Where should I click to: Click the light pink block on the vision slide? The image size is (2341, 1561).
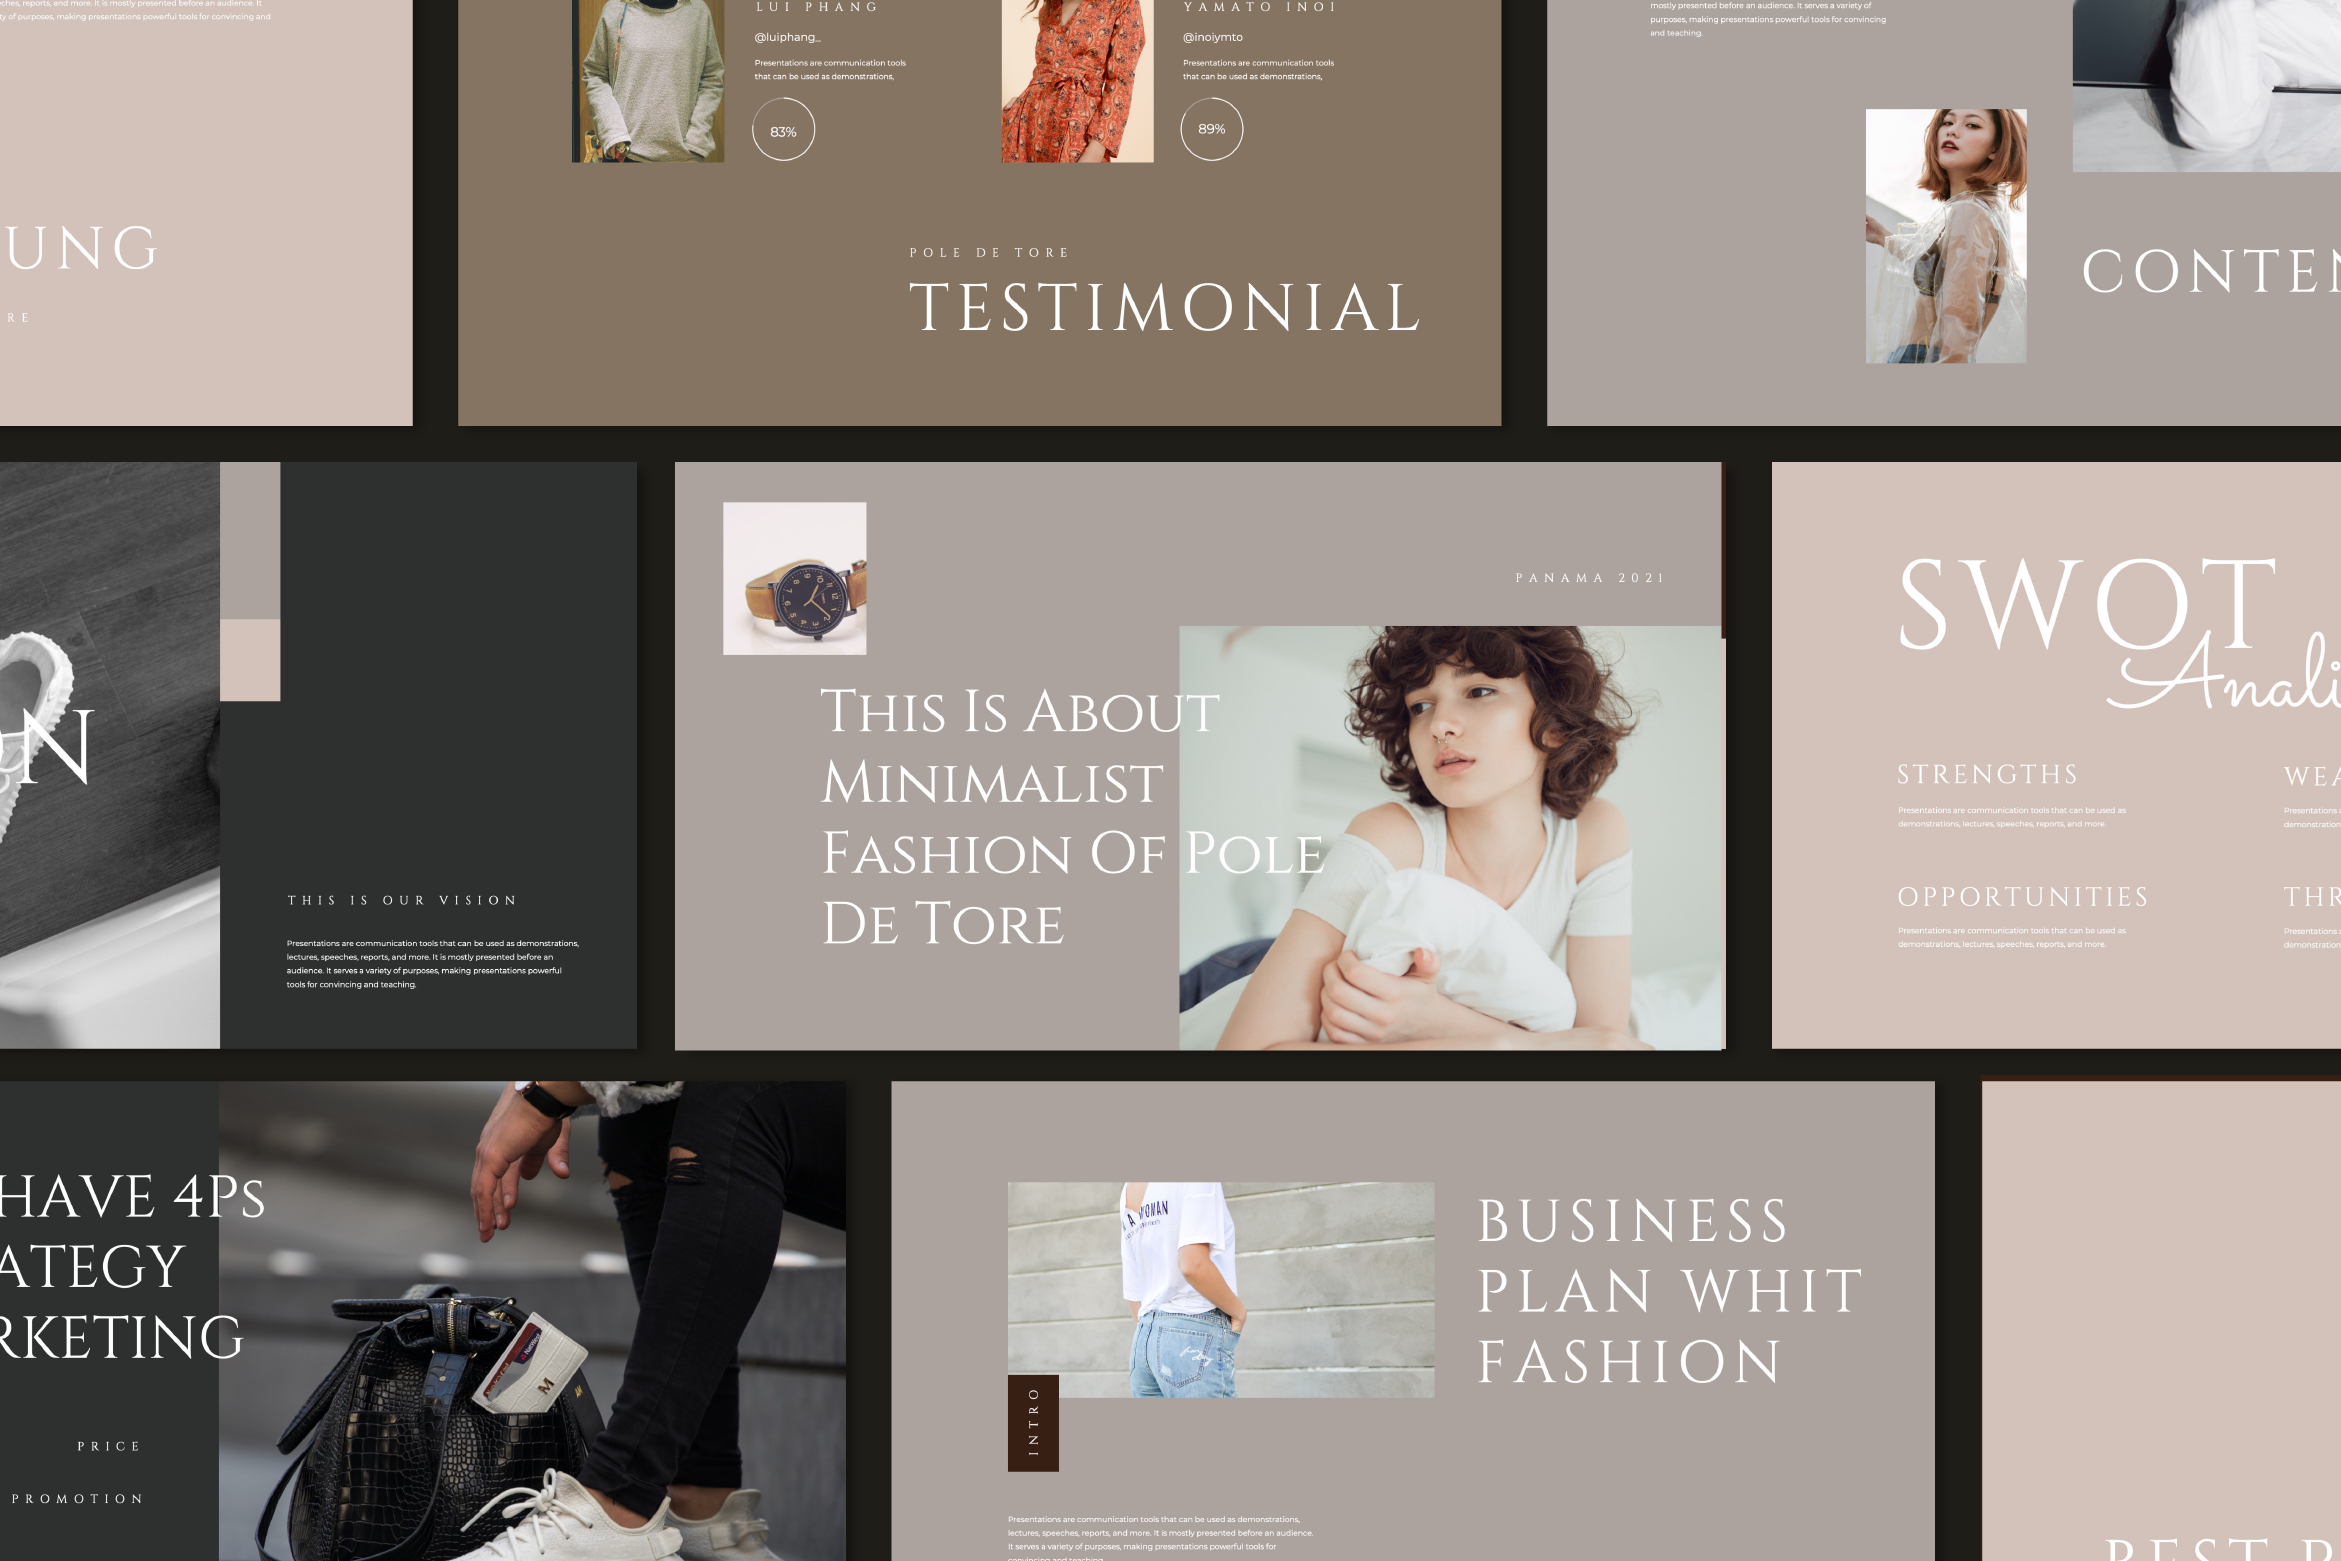pyautogui.click(x=250, y=660)
